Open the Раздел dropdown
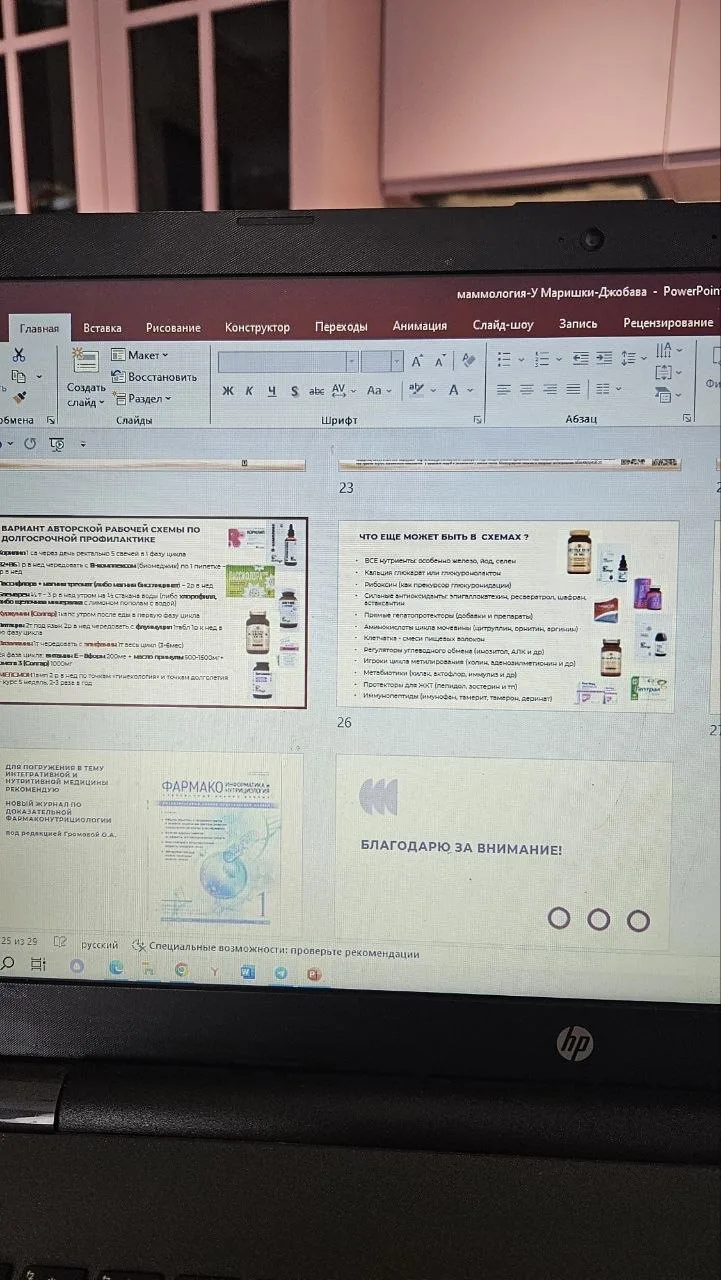The height and width of the screenshot is (1280, 721). [141, 398]
